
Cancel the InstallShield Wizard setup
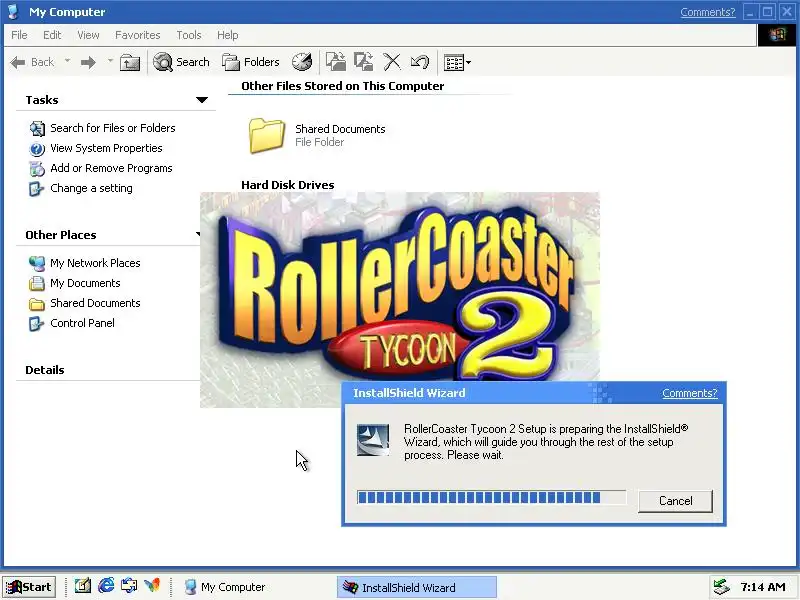[x=675, y=501]
